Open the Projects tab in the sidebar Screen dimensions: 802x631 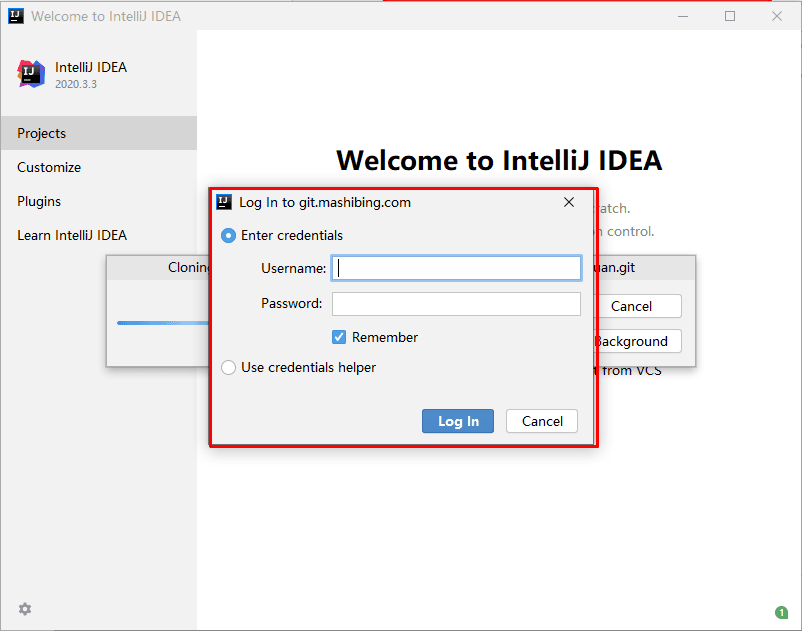pos(99,133)
